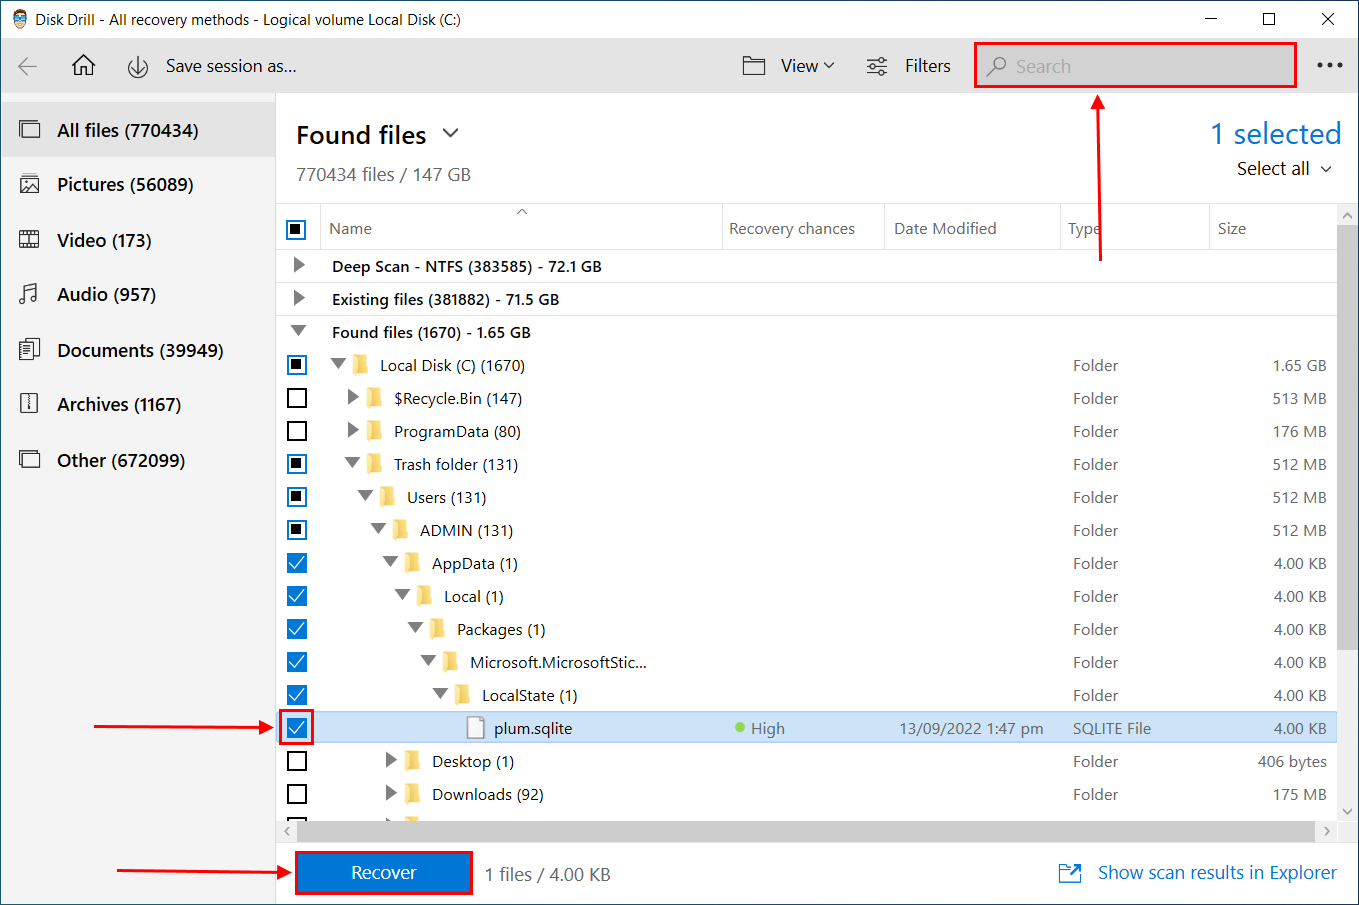Click the Video film icon

point(30,240)
